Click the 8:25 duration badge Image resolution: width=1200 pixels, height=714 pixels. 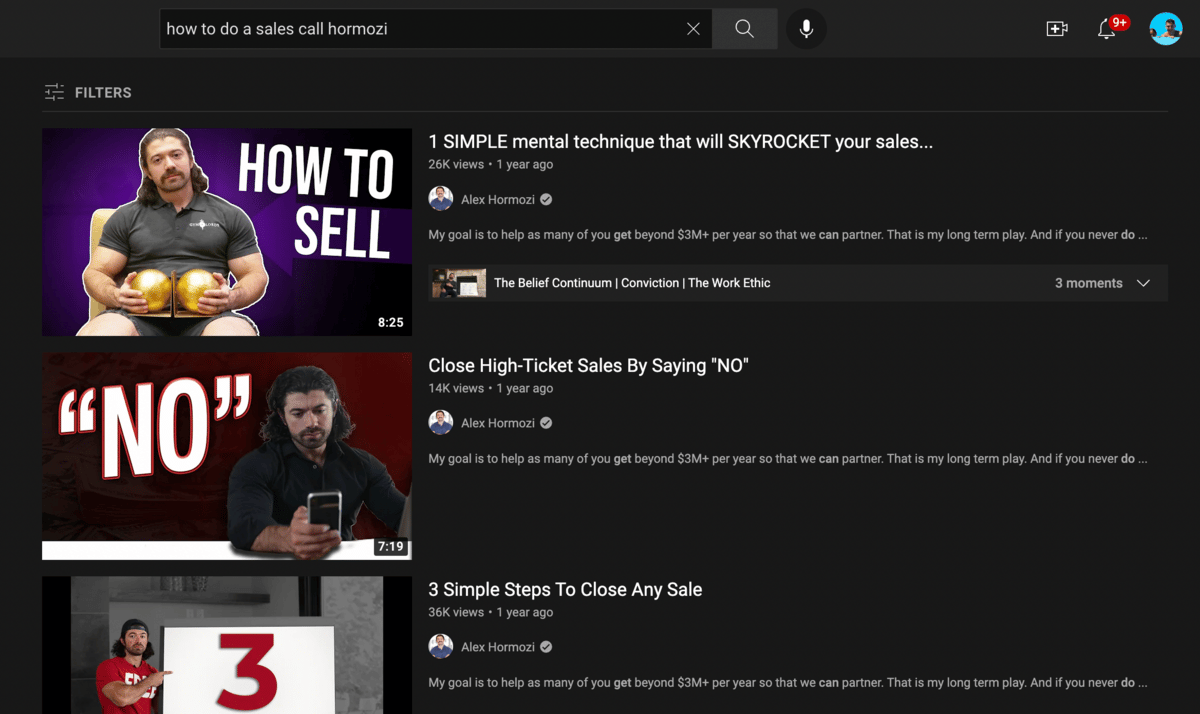[x=390, y=322]
